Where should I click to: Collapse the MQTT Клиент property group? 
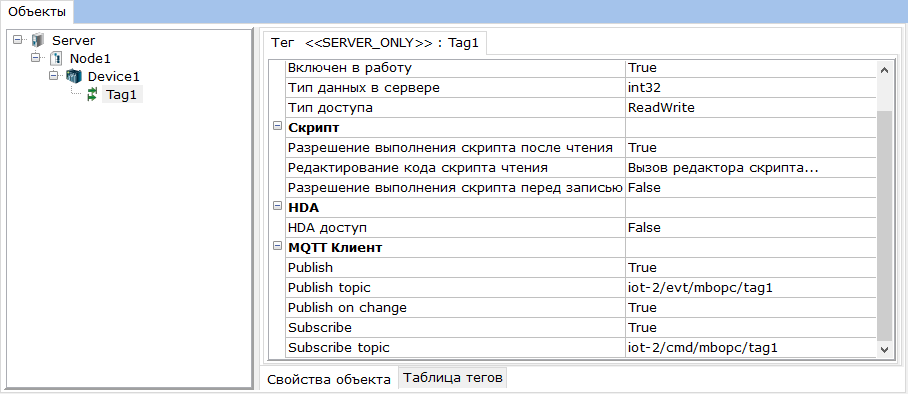[277, 247]
